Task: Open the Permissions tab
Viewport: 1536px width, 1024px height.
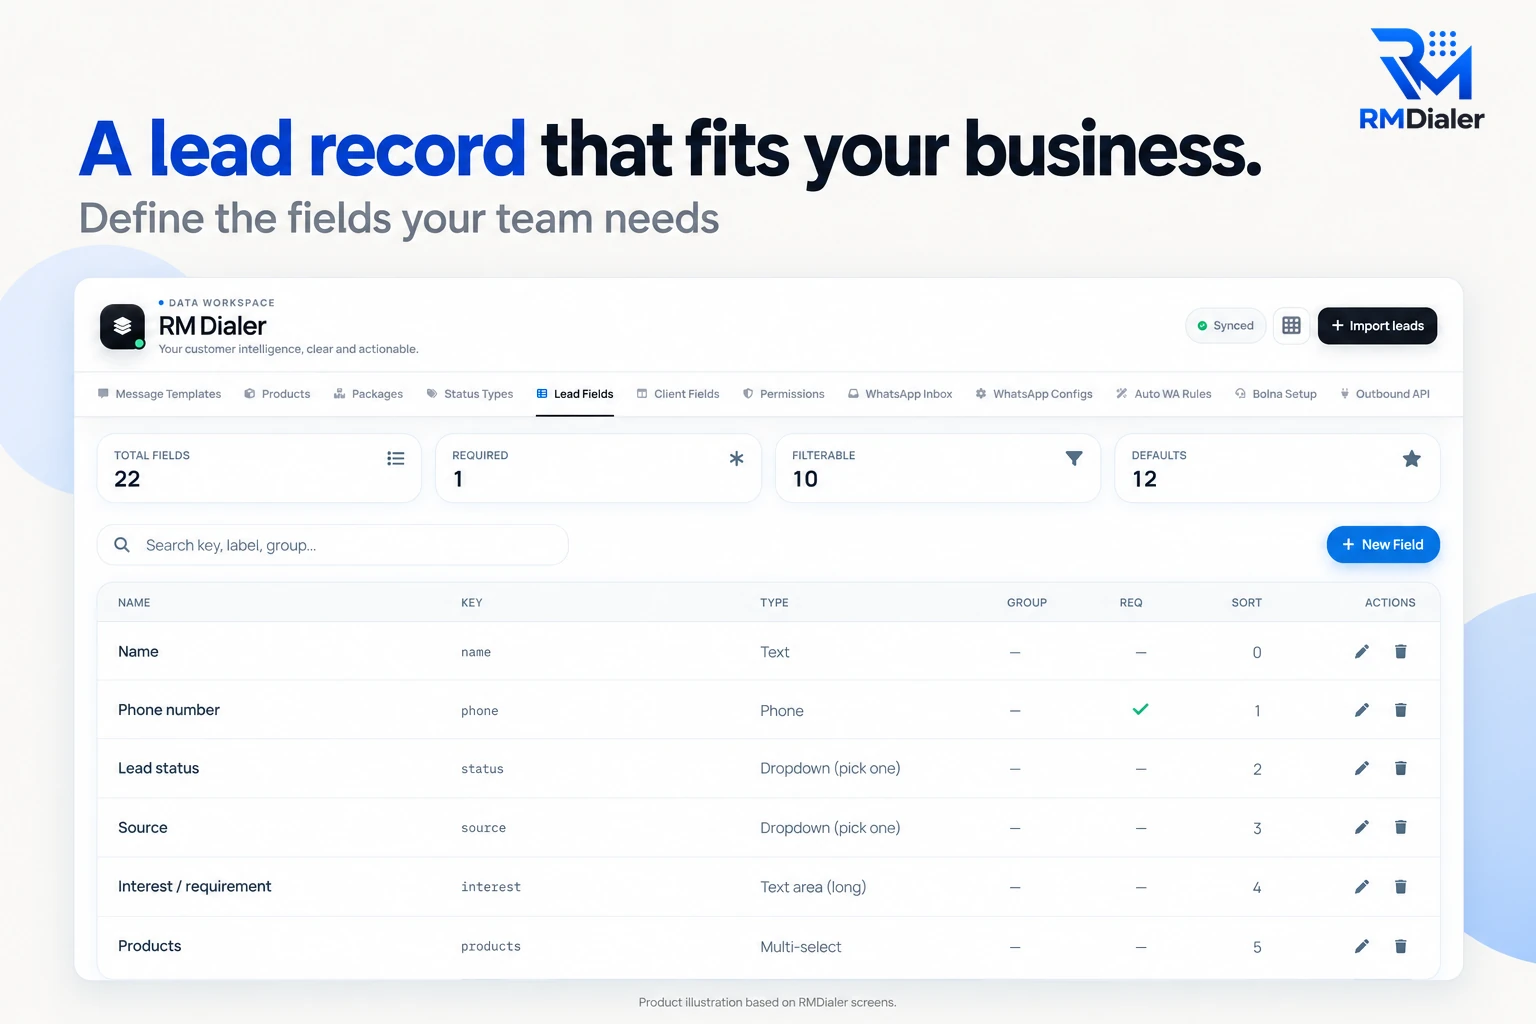Action: click(x=783, y=394)
